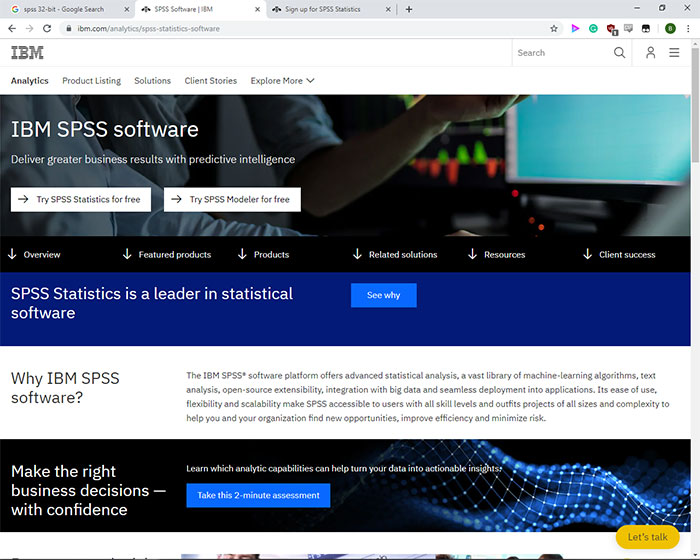Reload the page
This screenshot has width=700, height=560.
tap(47, 29)
